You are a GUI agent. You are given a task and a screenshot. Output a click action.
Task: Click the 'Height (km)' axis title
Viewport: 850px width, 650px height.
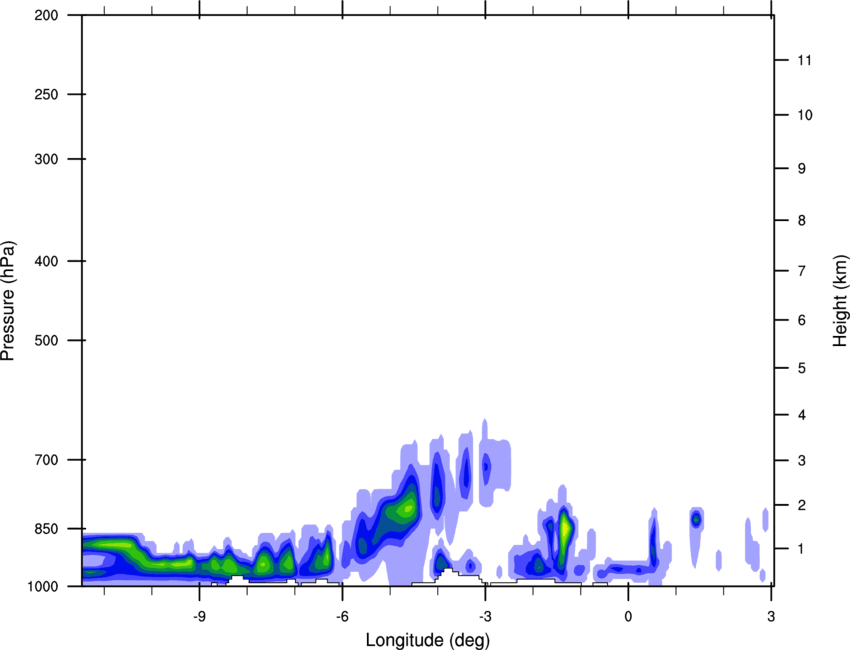840,301
